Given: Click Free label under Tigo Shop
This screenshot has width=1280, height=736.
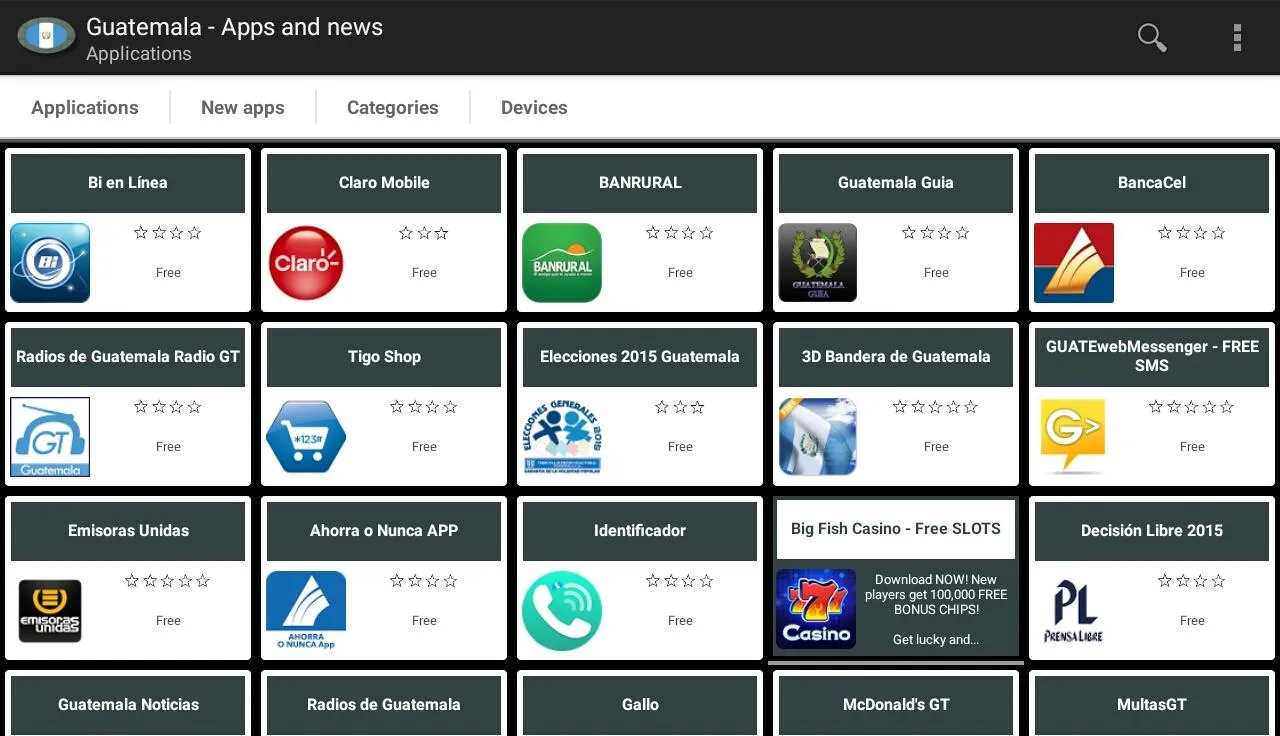Looking at the screenshot, I should 424,447.
